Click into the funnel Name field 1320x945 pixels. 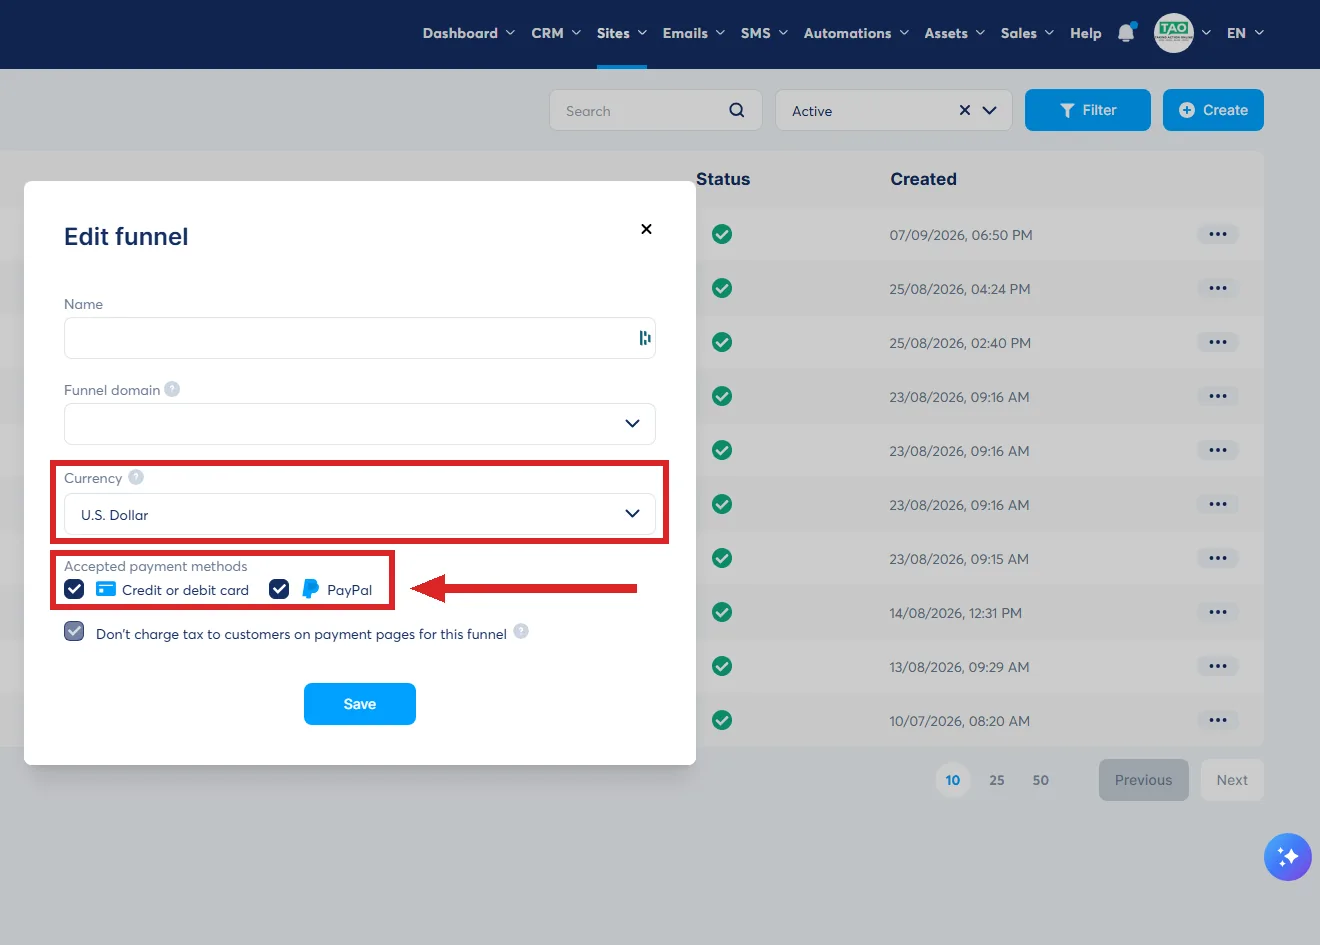tap(360, 338)
